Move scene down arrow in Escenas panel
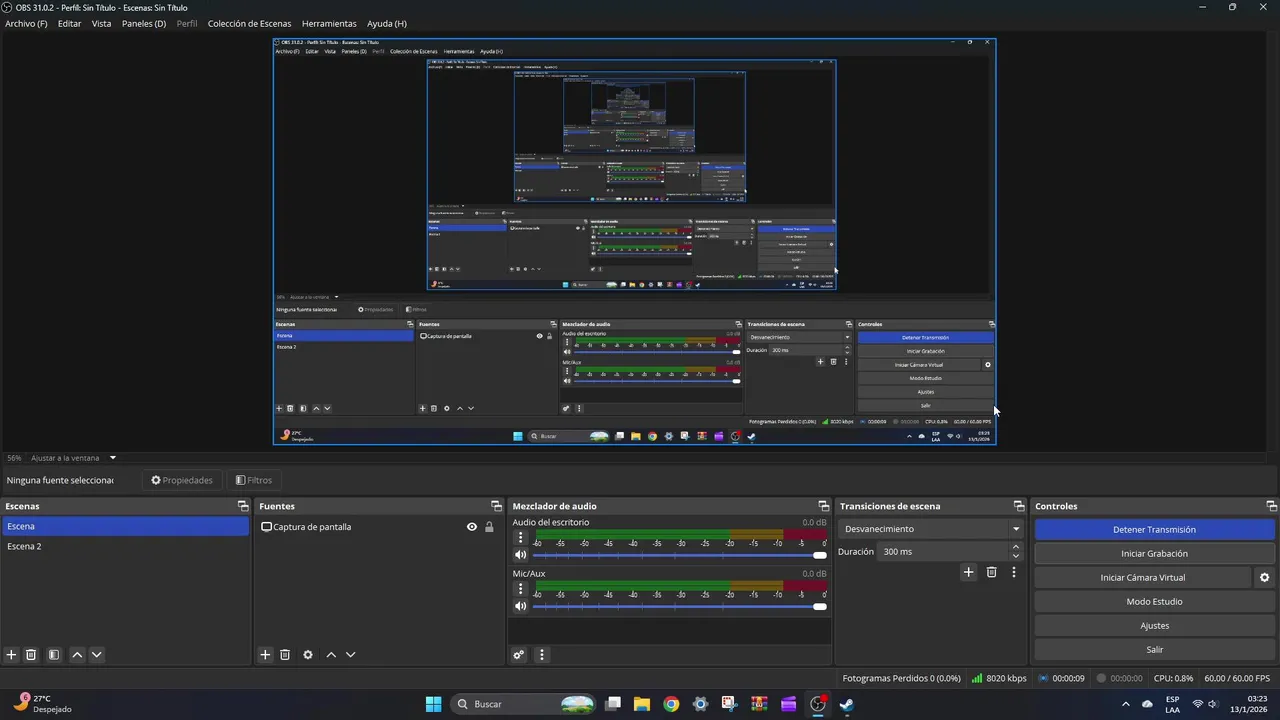Image resolution: width=1280 pixels, height=720 pixels. click(96, 655)
